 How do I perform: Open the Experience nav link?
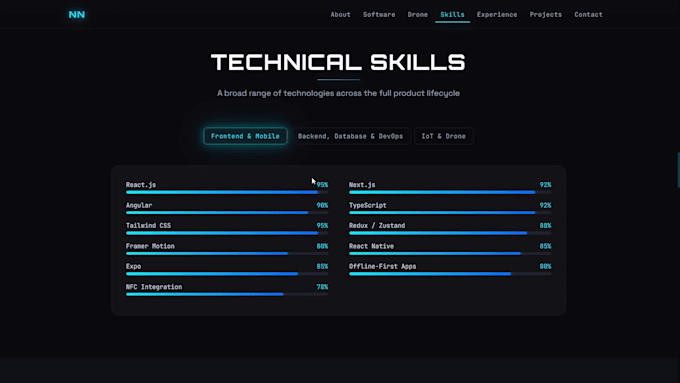pyautogui.click(x=497, y=15)
